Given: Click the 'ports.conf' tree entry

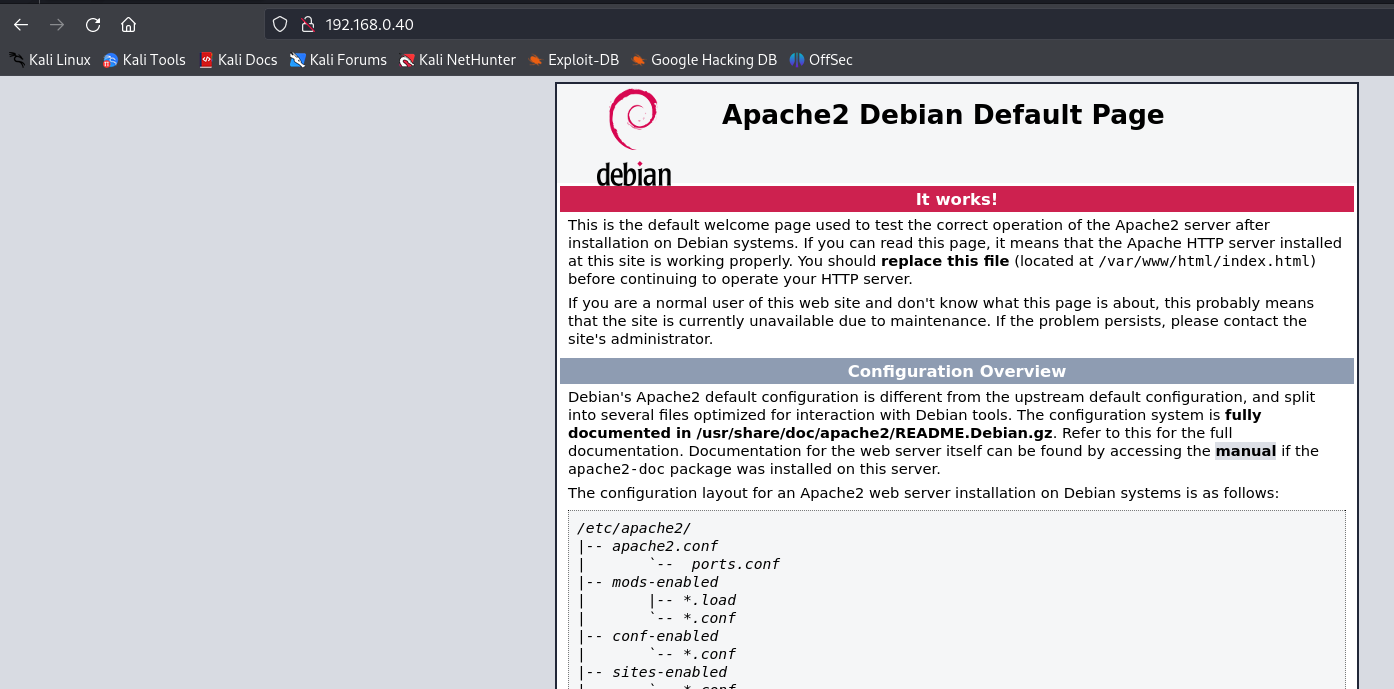Looking at the screenshot, I should 735,564.
